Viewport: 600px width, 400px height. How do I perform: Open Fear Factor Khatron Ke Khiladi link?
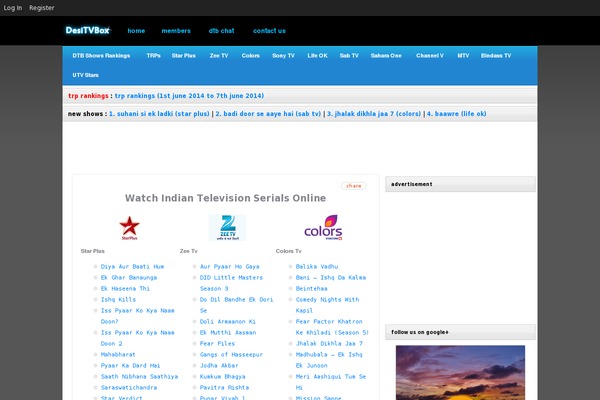(332, 327)
